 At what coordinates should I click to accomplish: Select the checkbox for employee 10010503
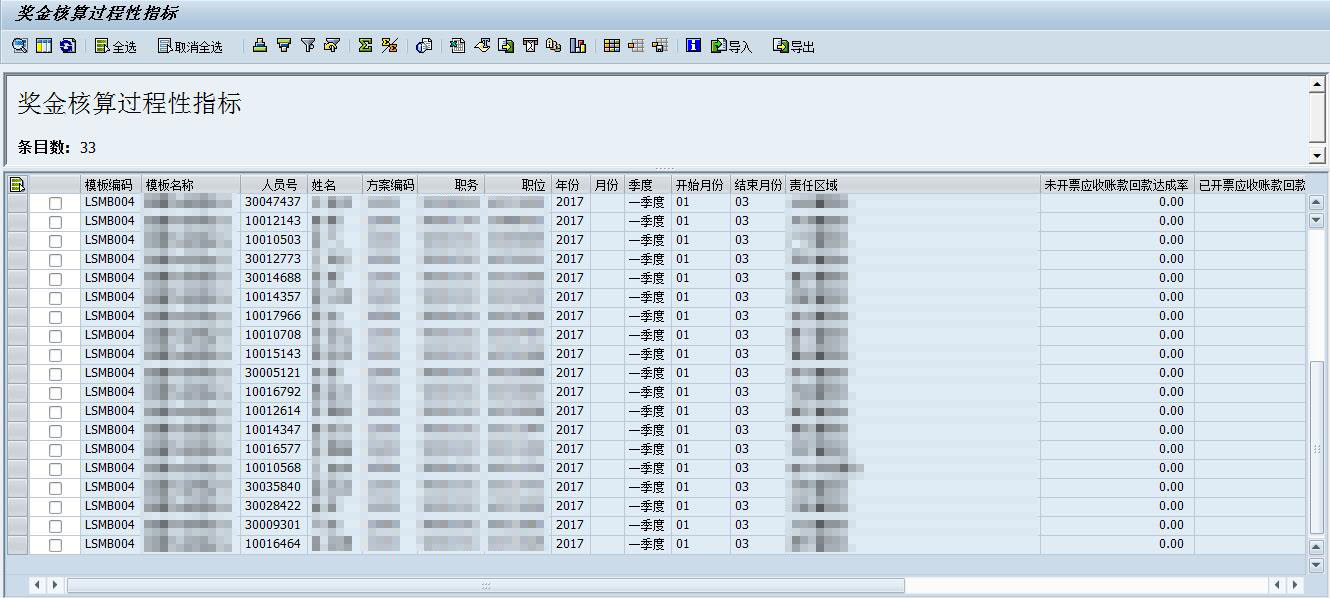[55, 241]
